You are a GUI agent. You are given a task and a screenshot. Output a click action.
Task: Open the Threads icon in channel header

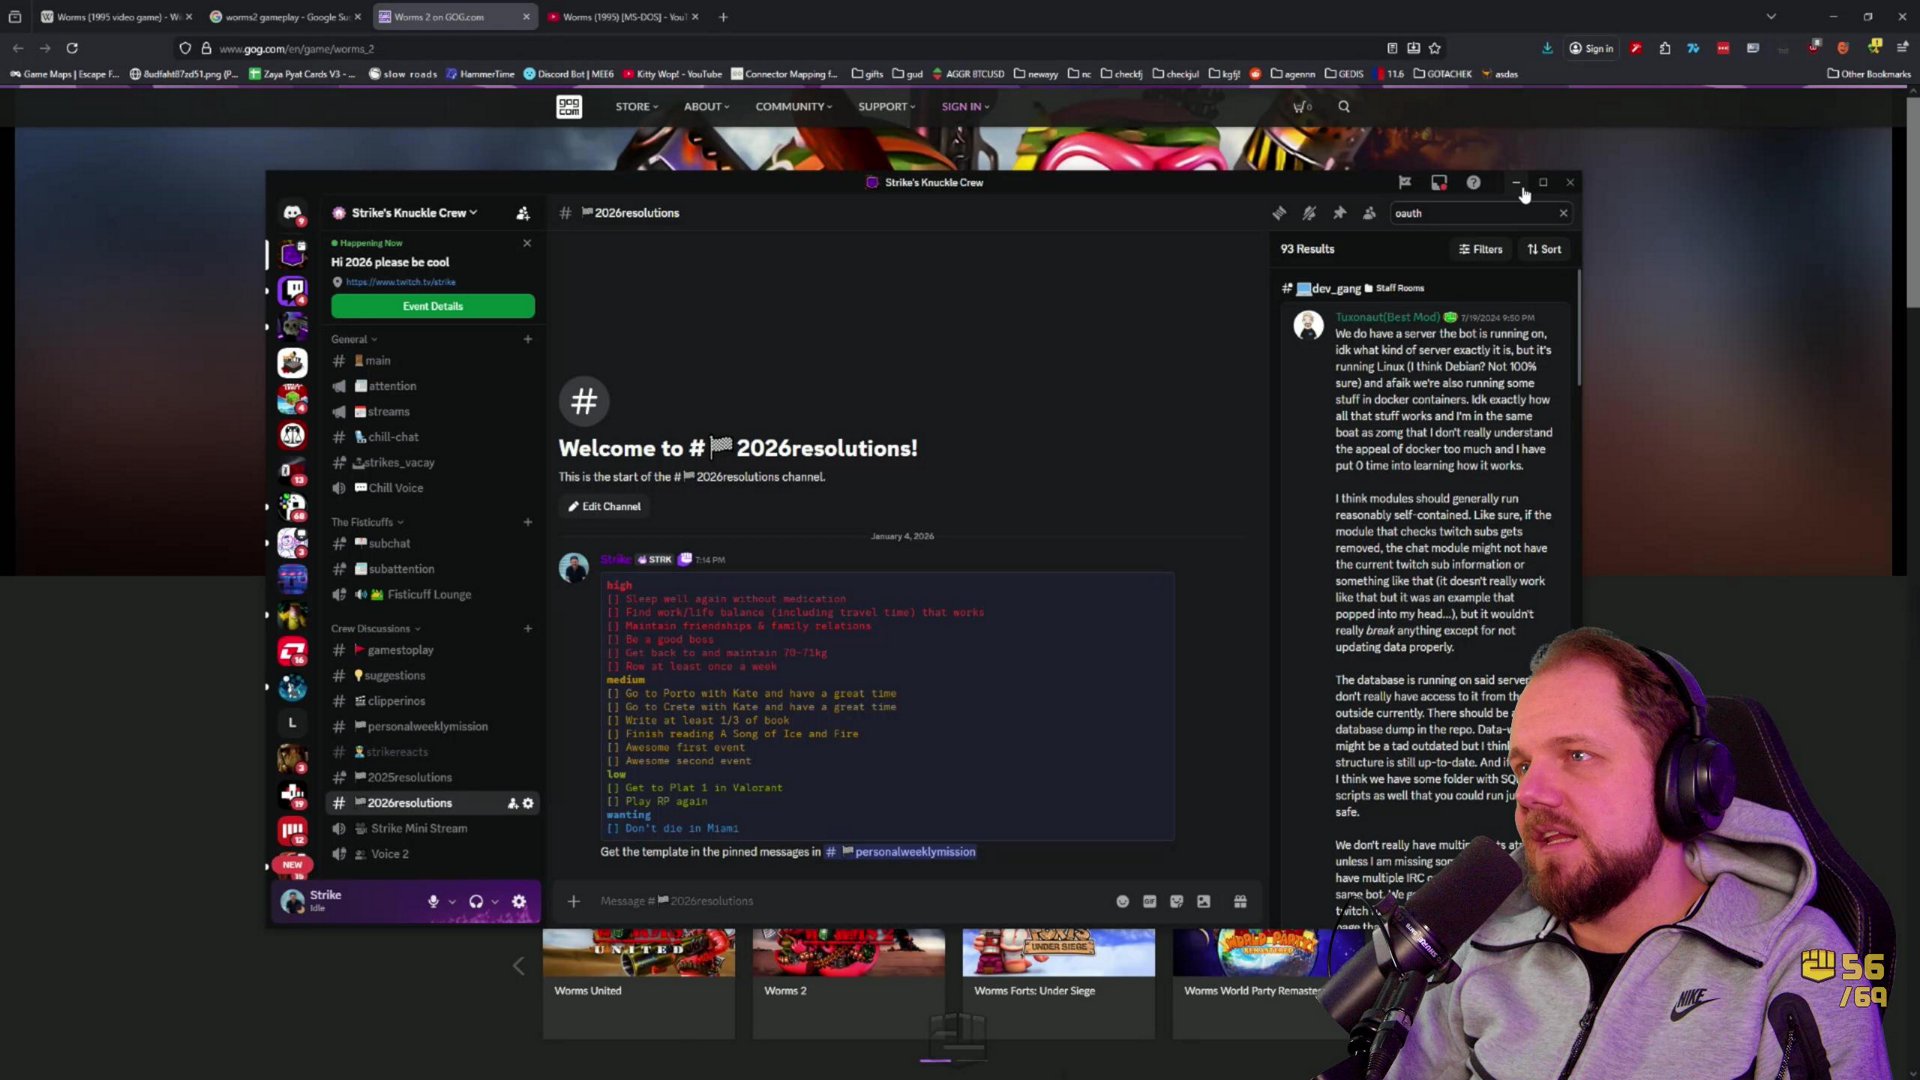coord(1279,213)
